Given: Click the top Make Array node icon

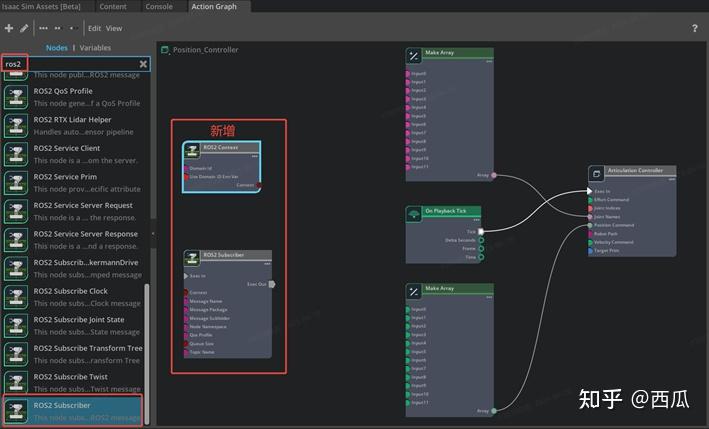Looking at the screenshot, I should 414,55.
